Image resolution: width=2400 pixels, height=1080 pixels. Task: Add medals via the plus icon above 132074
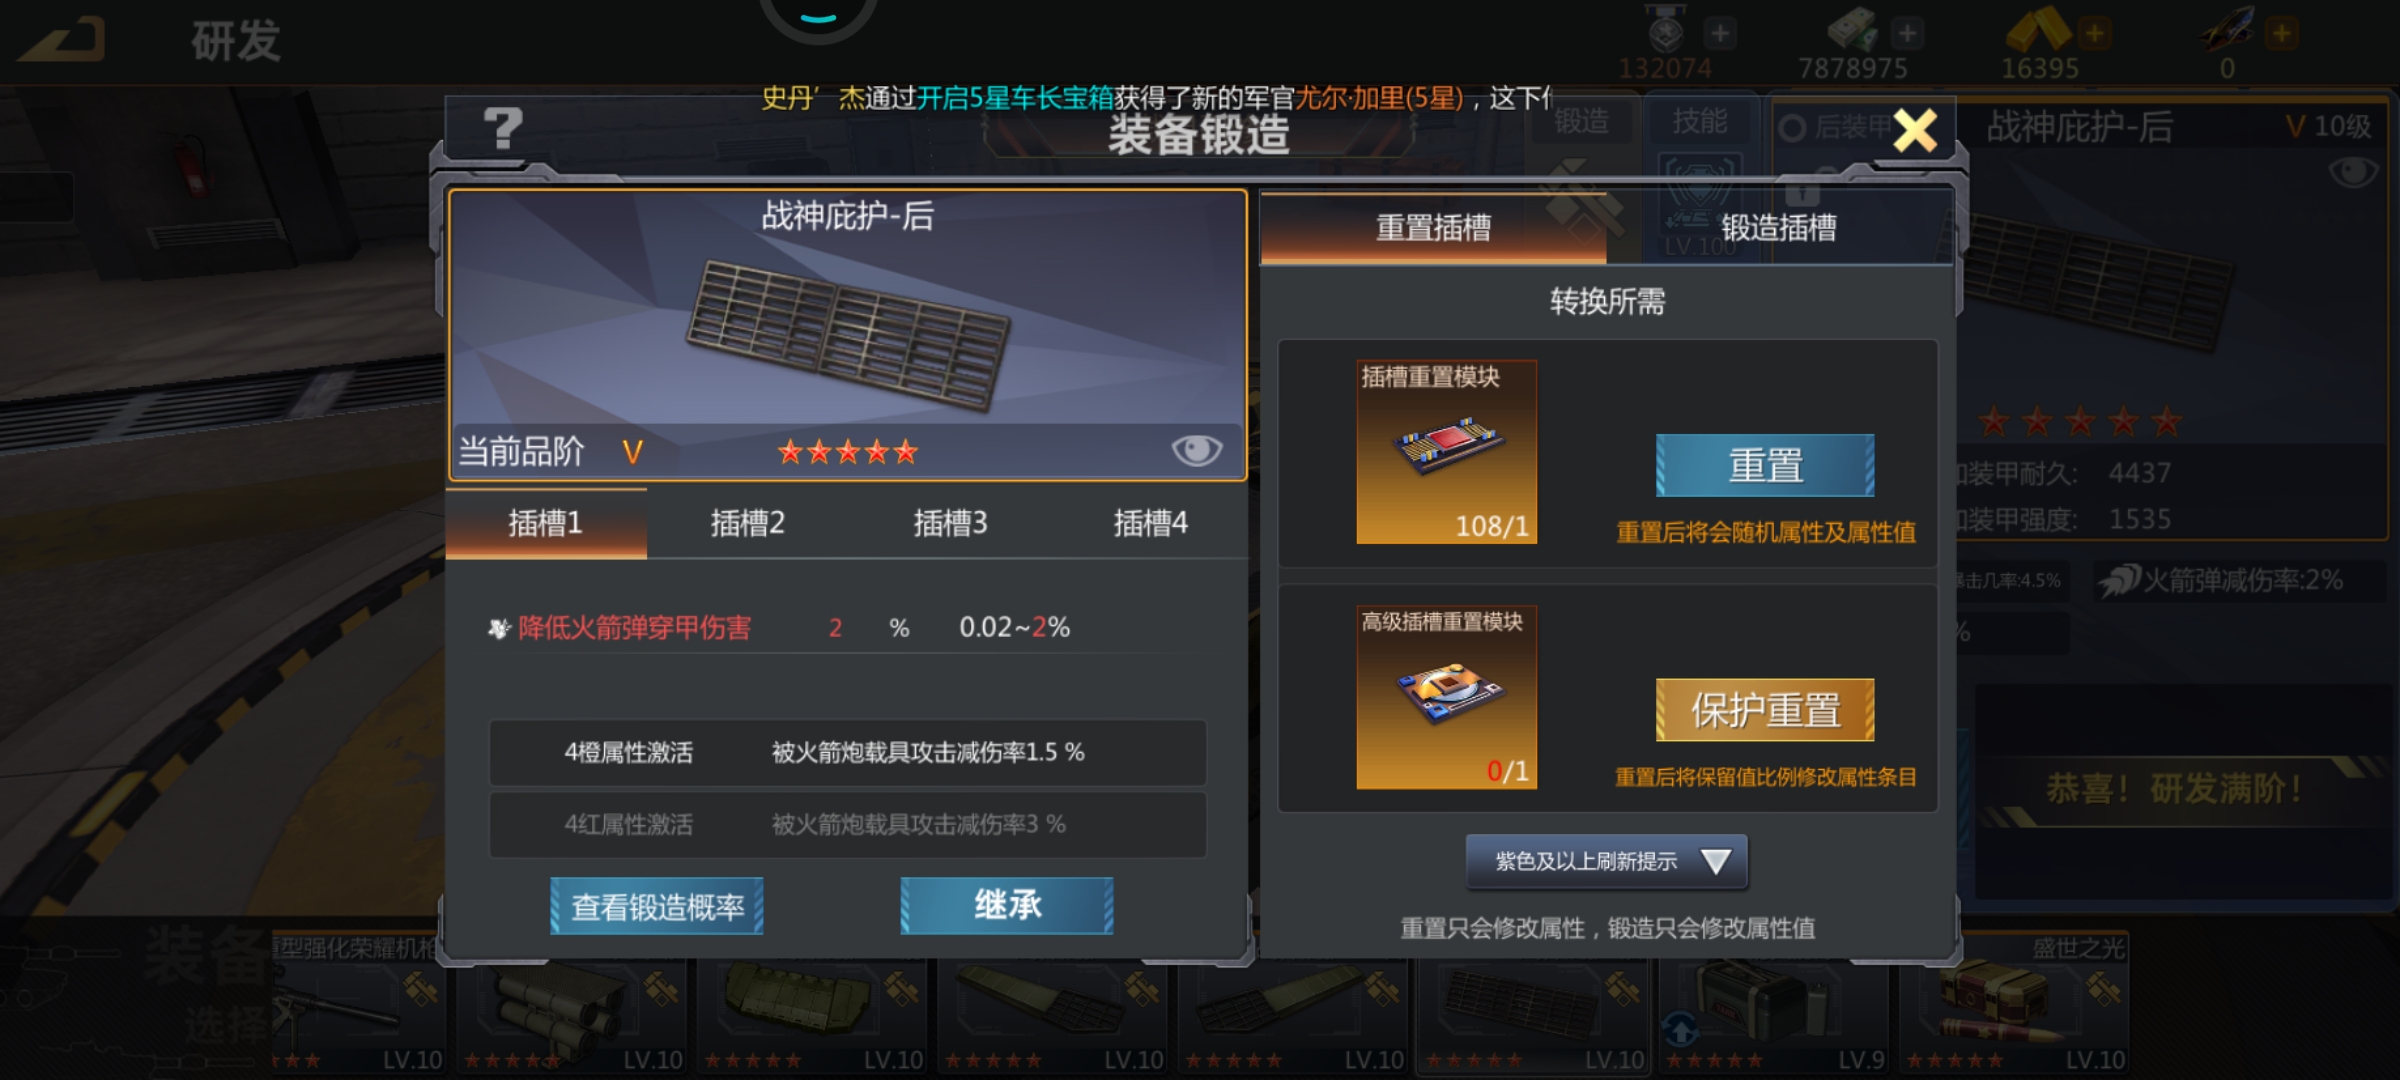(1720, 33)
